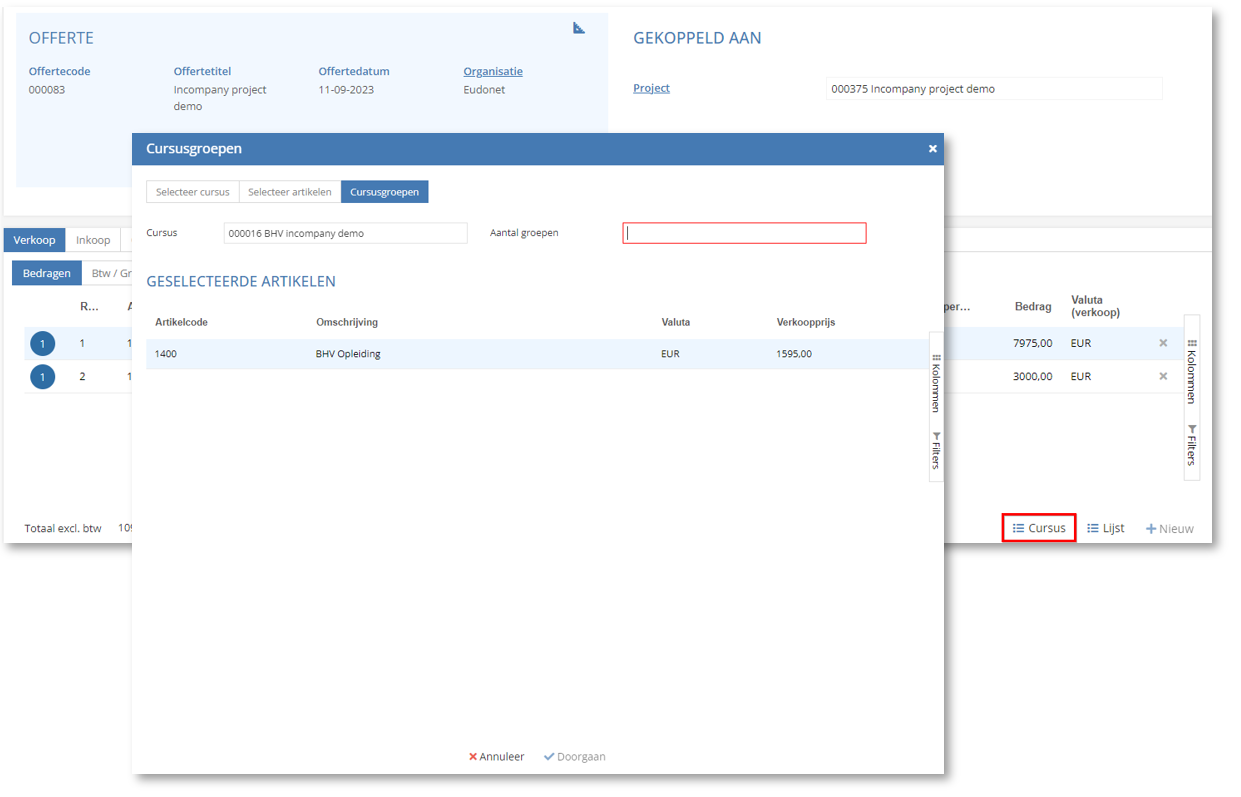
Task: Click the Cursus button at bottom right
Action: (x=1039, y=528)
